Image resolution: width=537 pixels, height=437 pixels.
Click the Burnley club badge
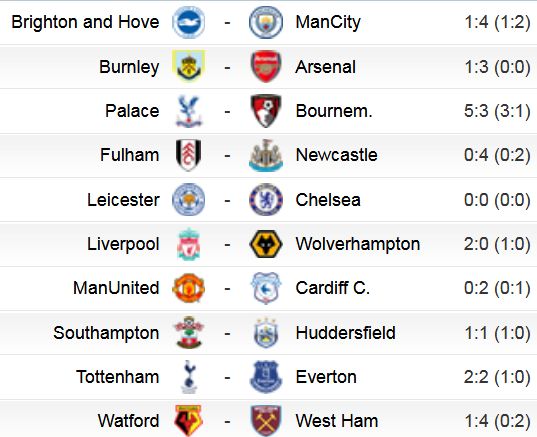click(188, 66)
